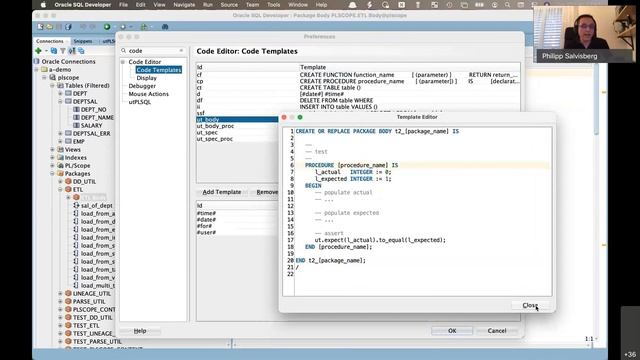Click the refresh icon in Connections toolbar

tap(53, 51)
